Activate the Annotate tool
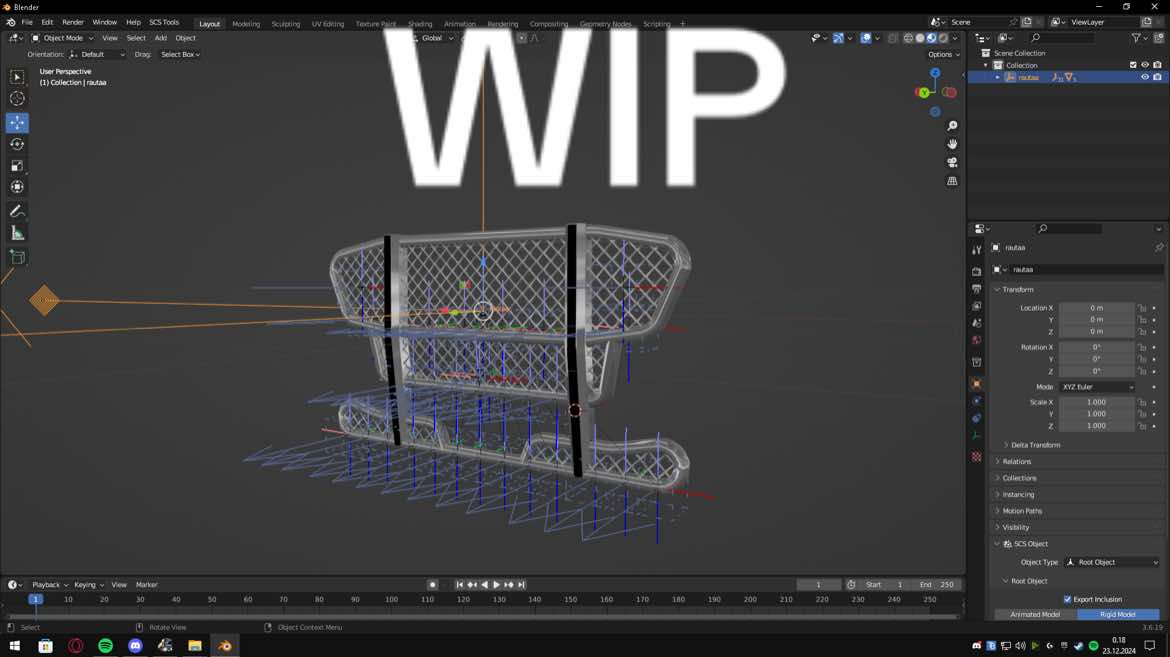1170x657 pixels. click(x=17, y=212)
